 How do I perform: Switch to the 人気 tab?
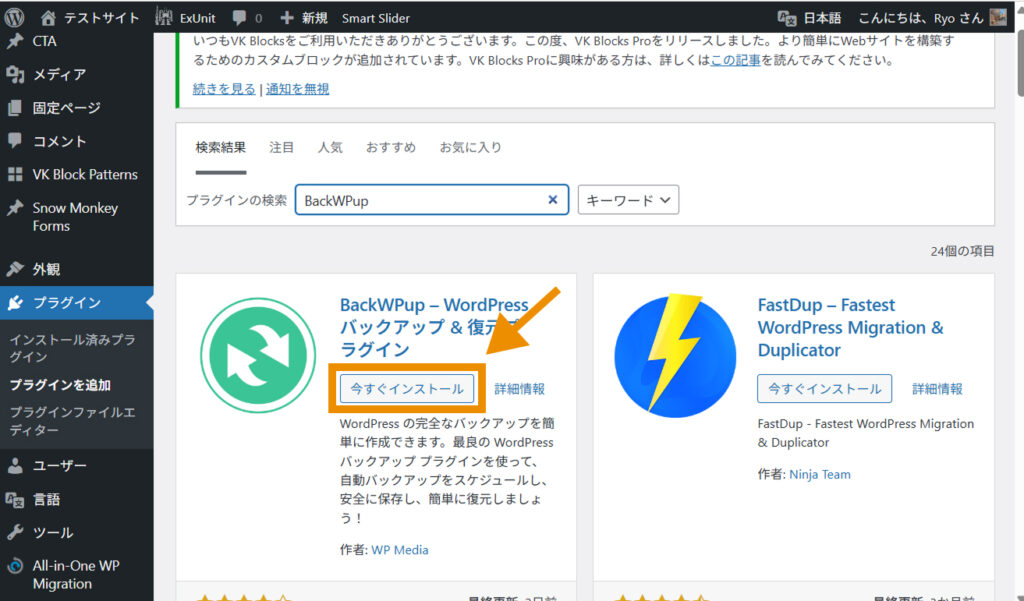[x=330, y=147]
